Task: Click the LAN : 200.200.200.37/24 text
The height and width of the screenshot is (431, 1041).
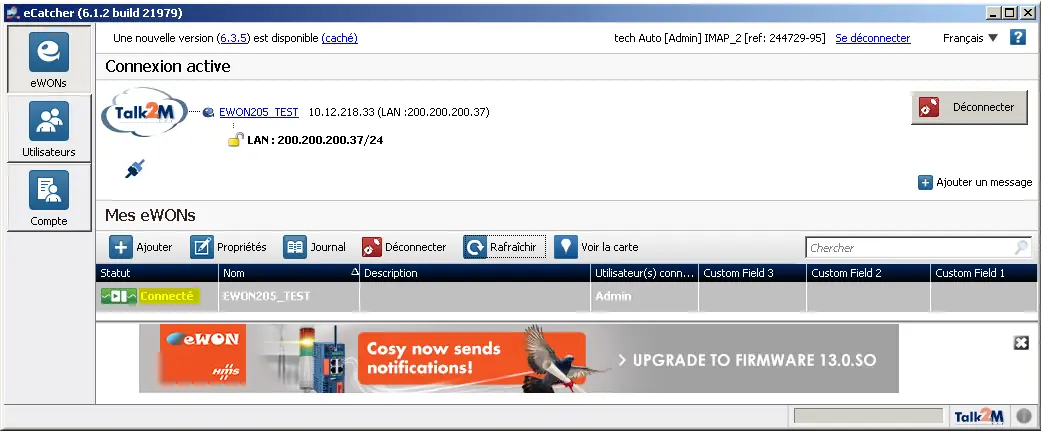Action: pos(315,140)
